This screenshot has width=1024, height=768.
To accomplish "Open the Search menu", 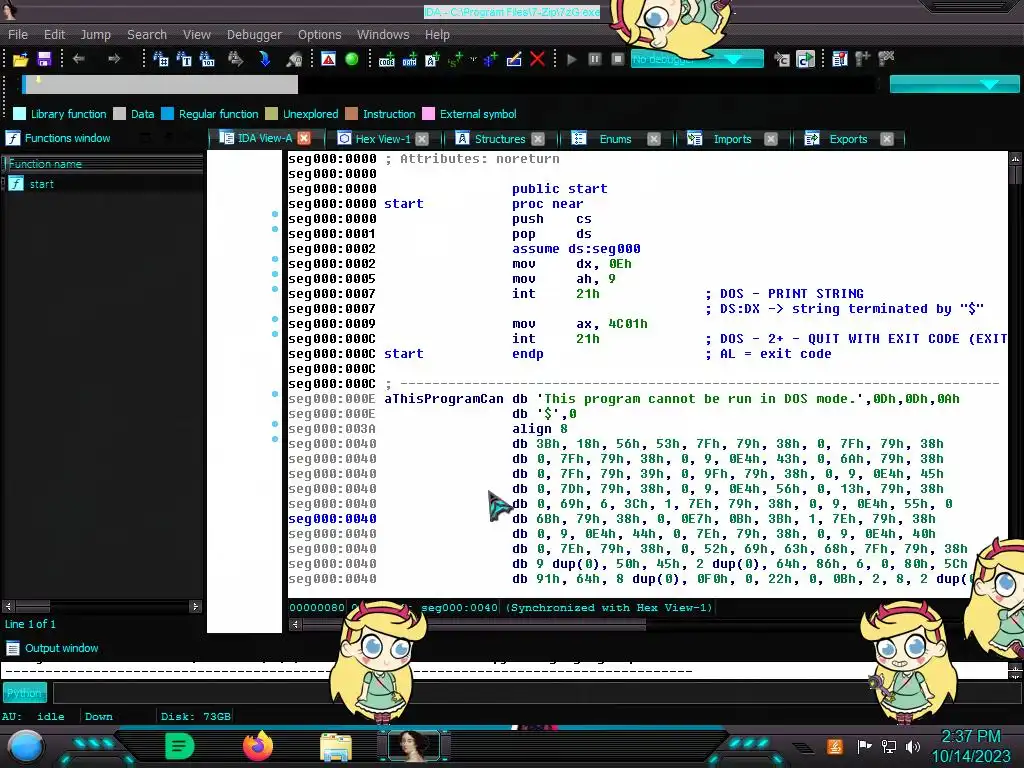I will (147, 35).
